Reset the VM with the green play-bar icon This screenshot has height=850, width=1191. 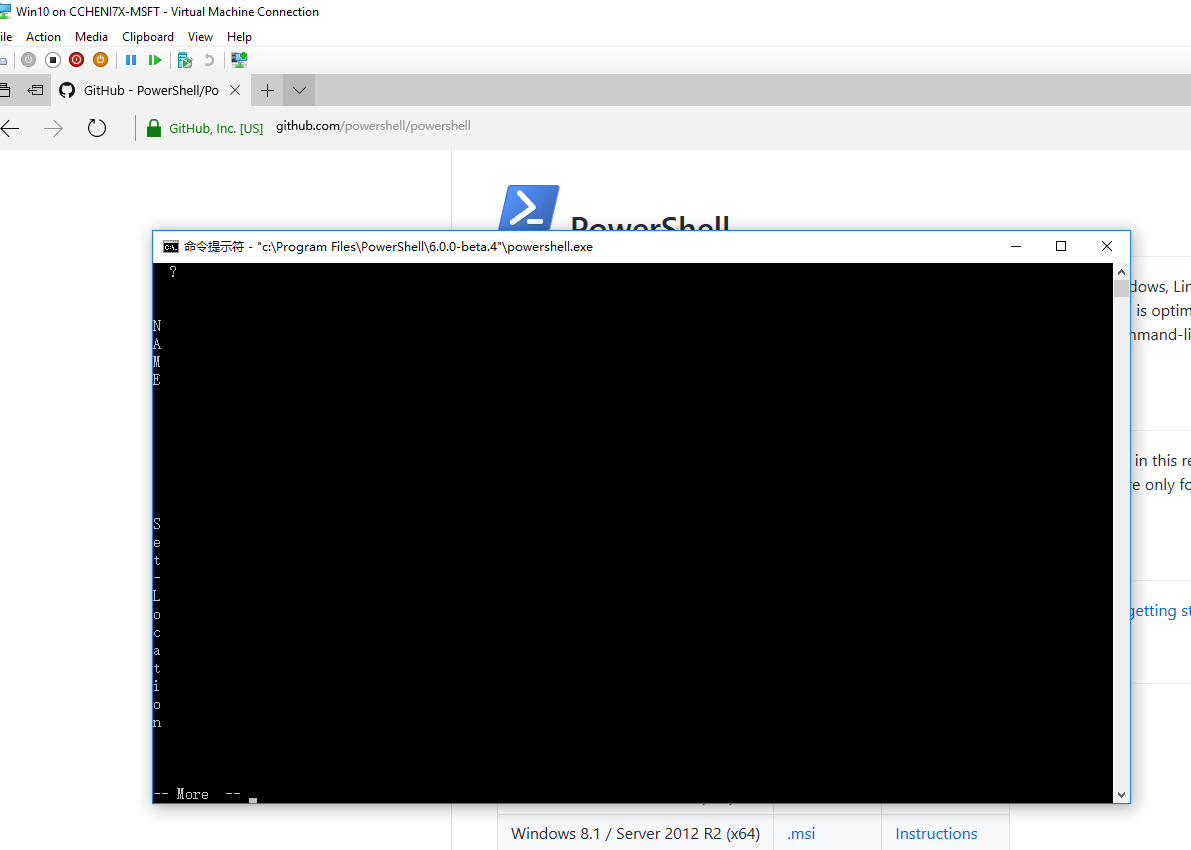coord(155,60)
